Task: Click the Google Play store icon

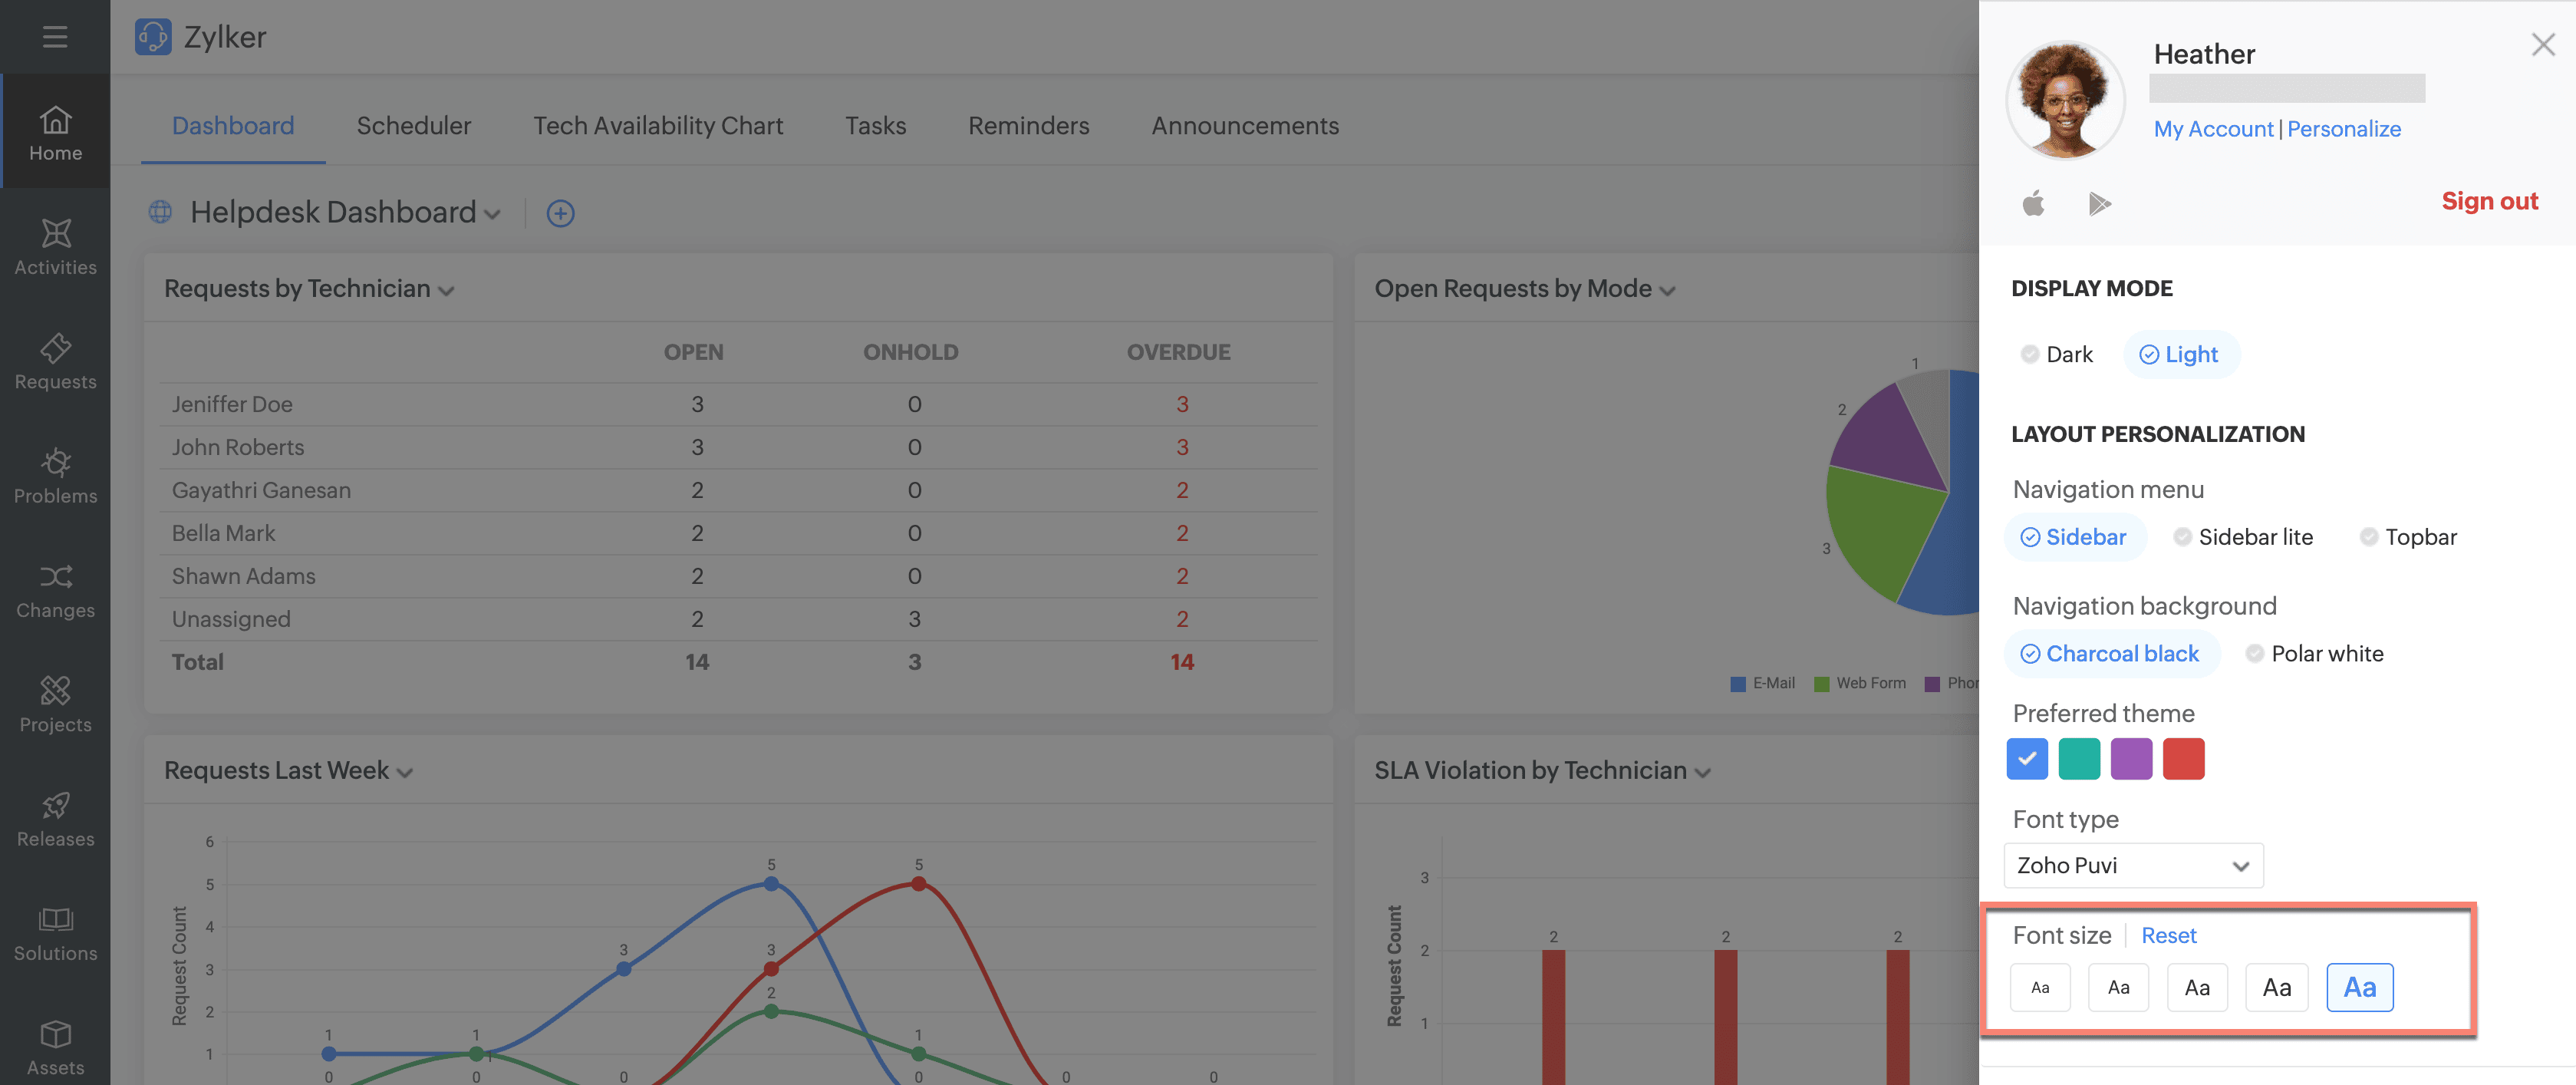Action: 2099,204
